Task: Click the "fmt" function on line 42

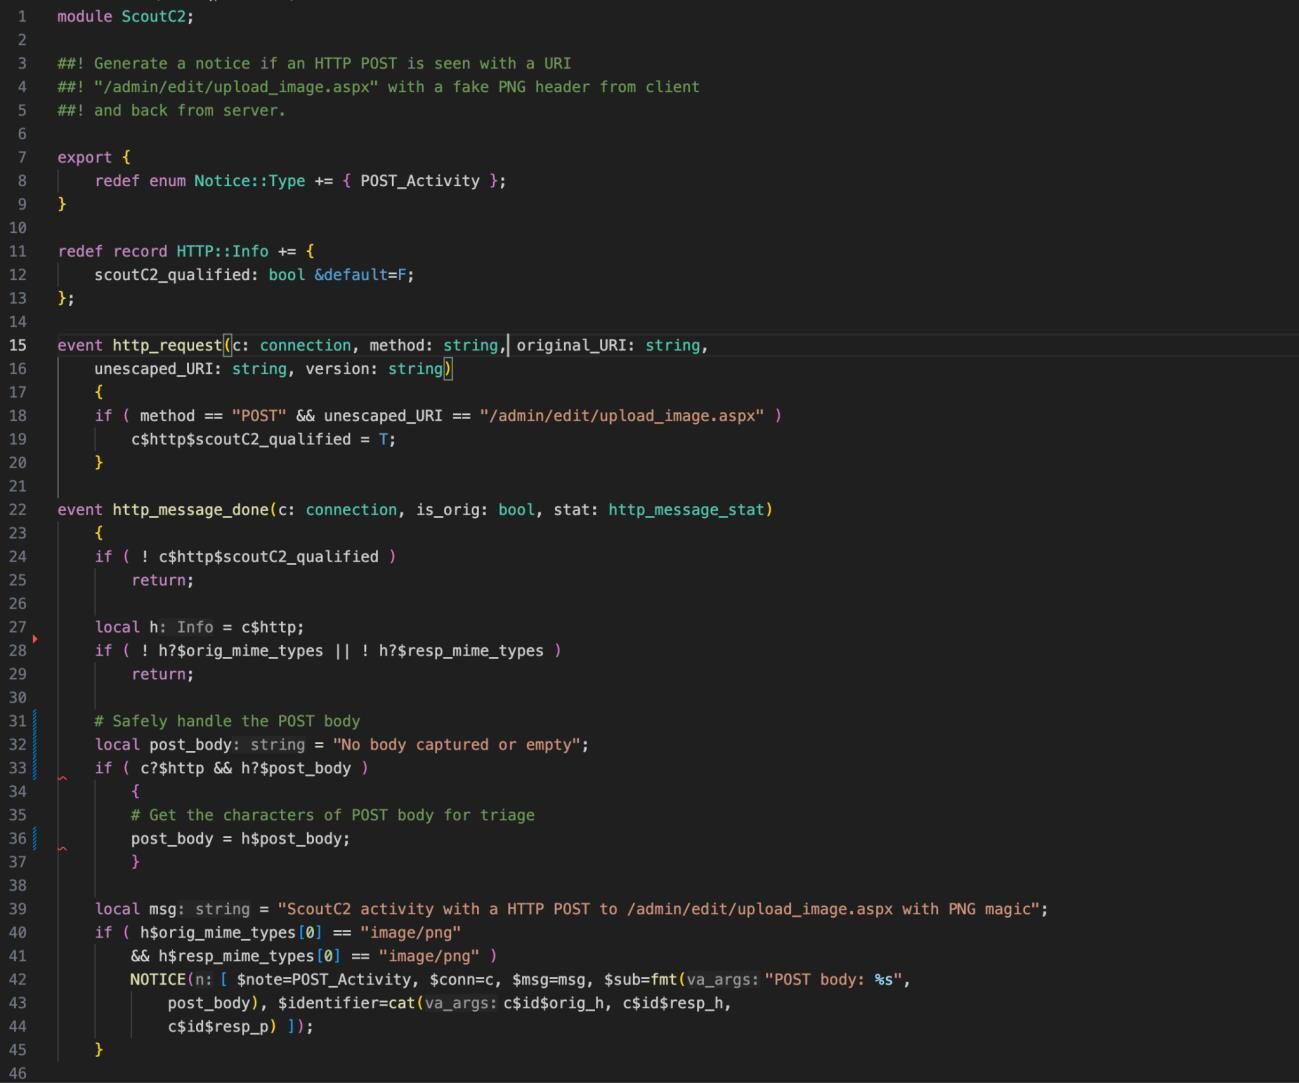Action: coord(664,980)
